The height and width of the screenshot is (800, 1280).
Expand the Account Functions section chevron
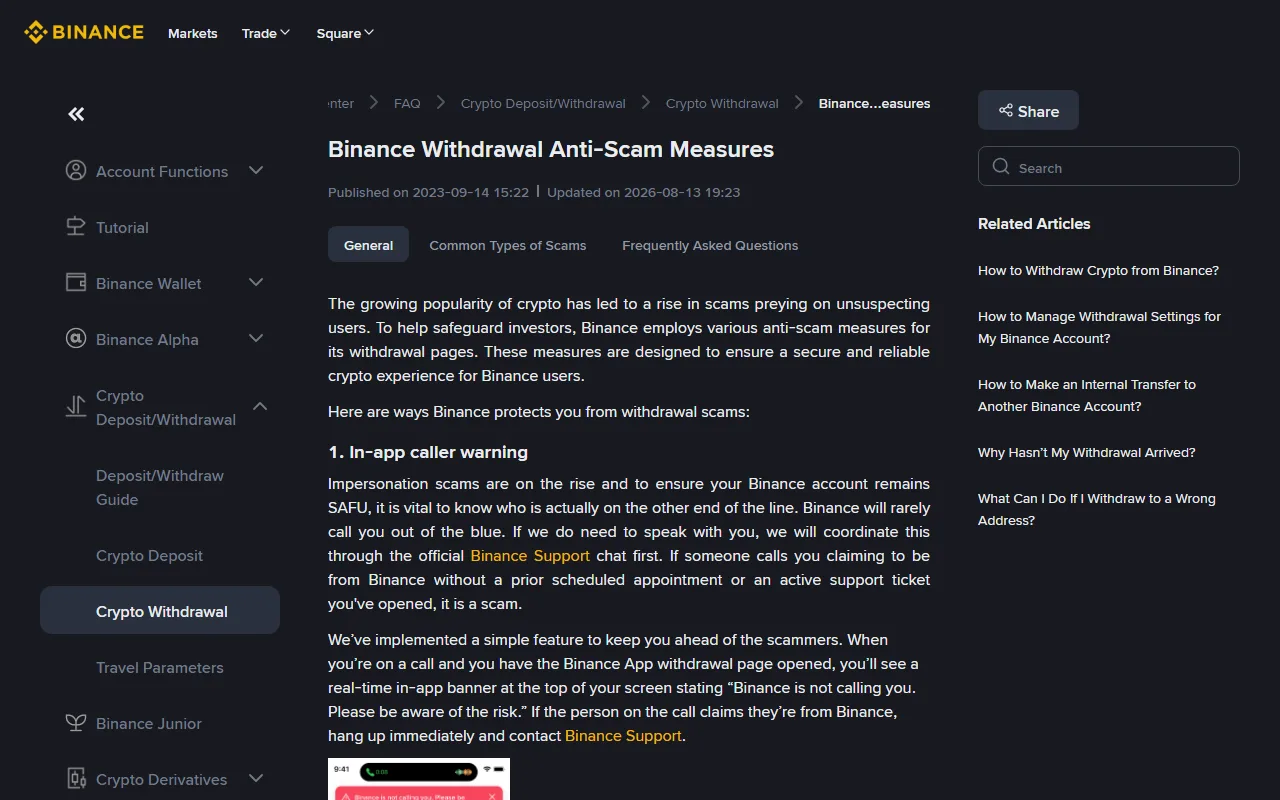256,171
